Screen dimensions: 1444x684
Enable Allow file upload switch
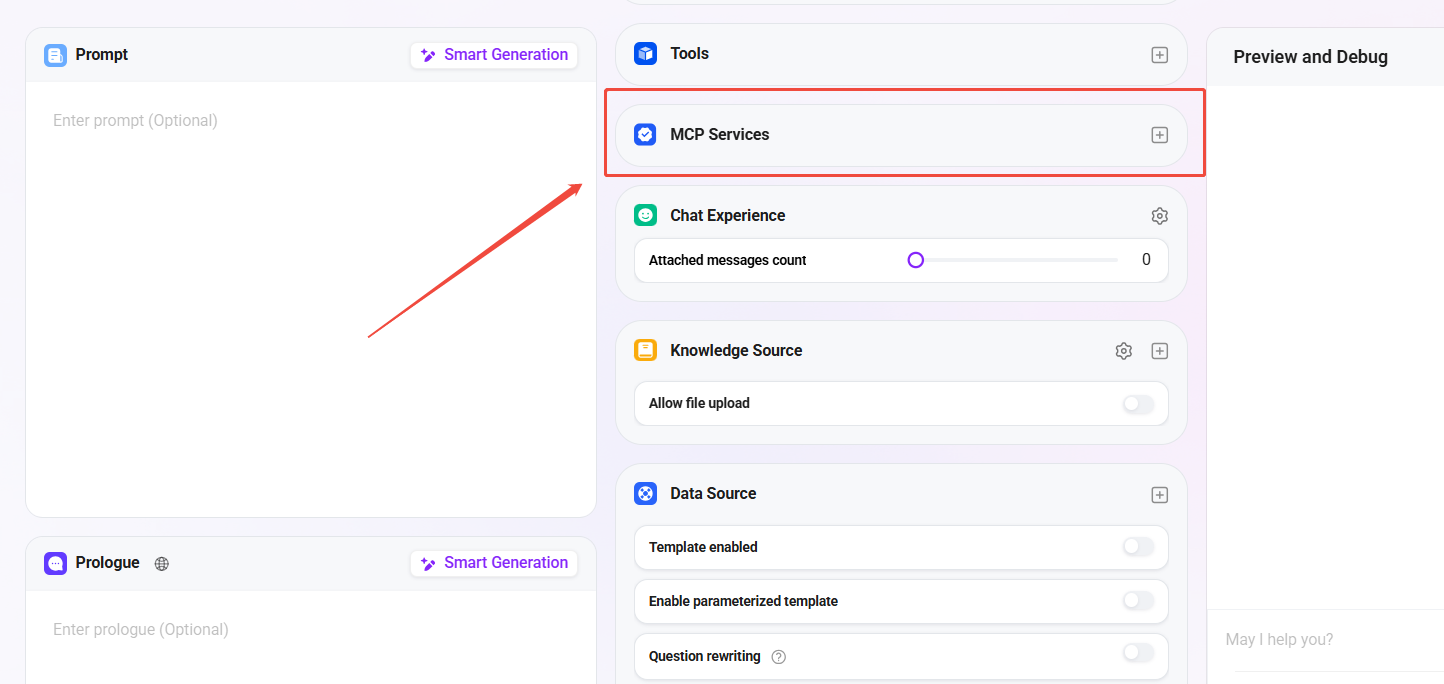1138,404
